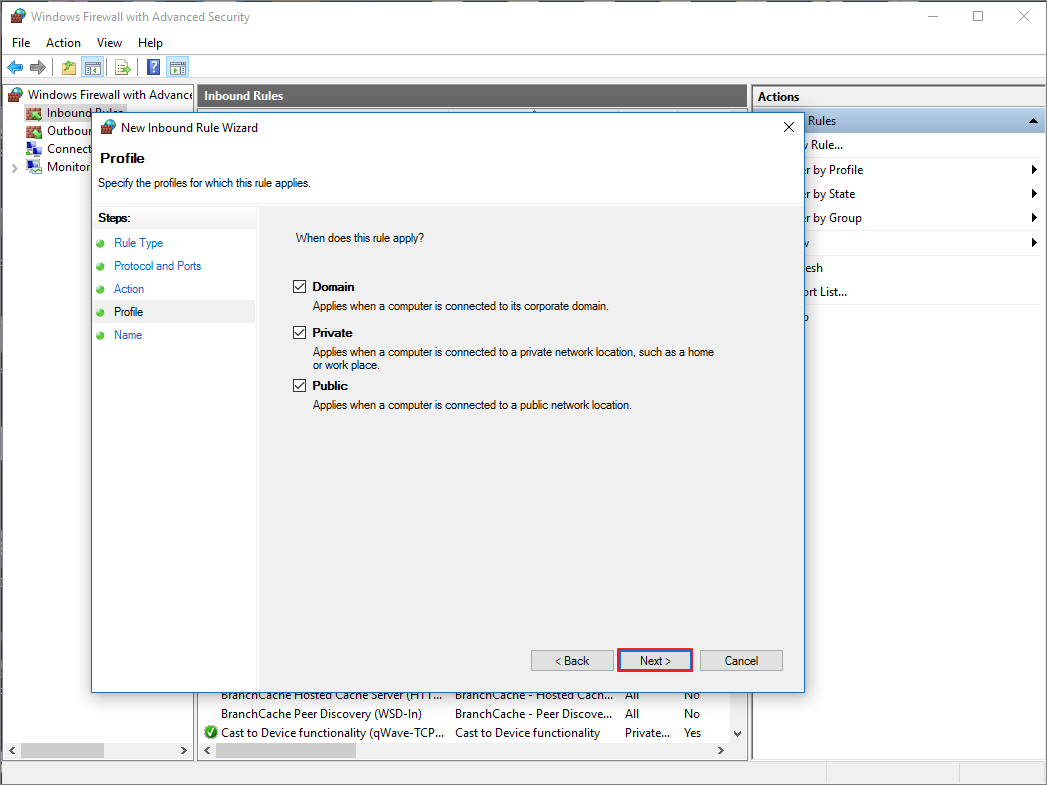This screenshot has width=1047, height=785.
Task: Open the Action menu
Action: click(63, 43)
